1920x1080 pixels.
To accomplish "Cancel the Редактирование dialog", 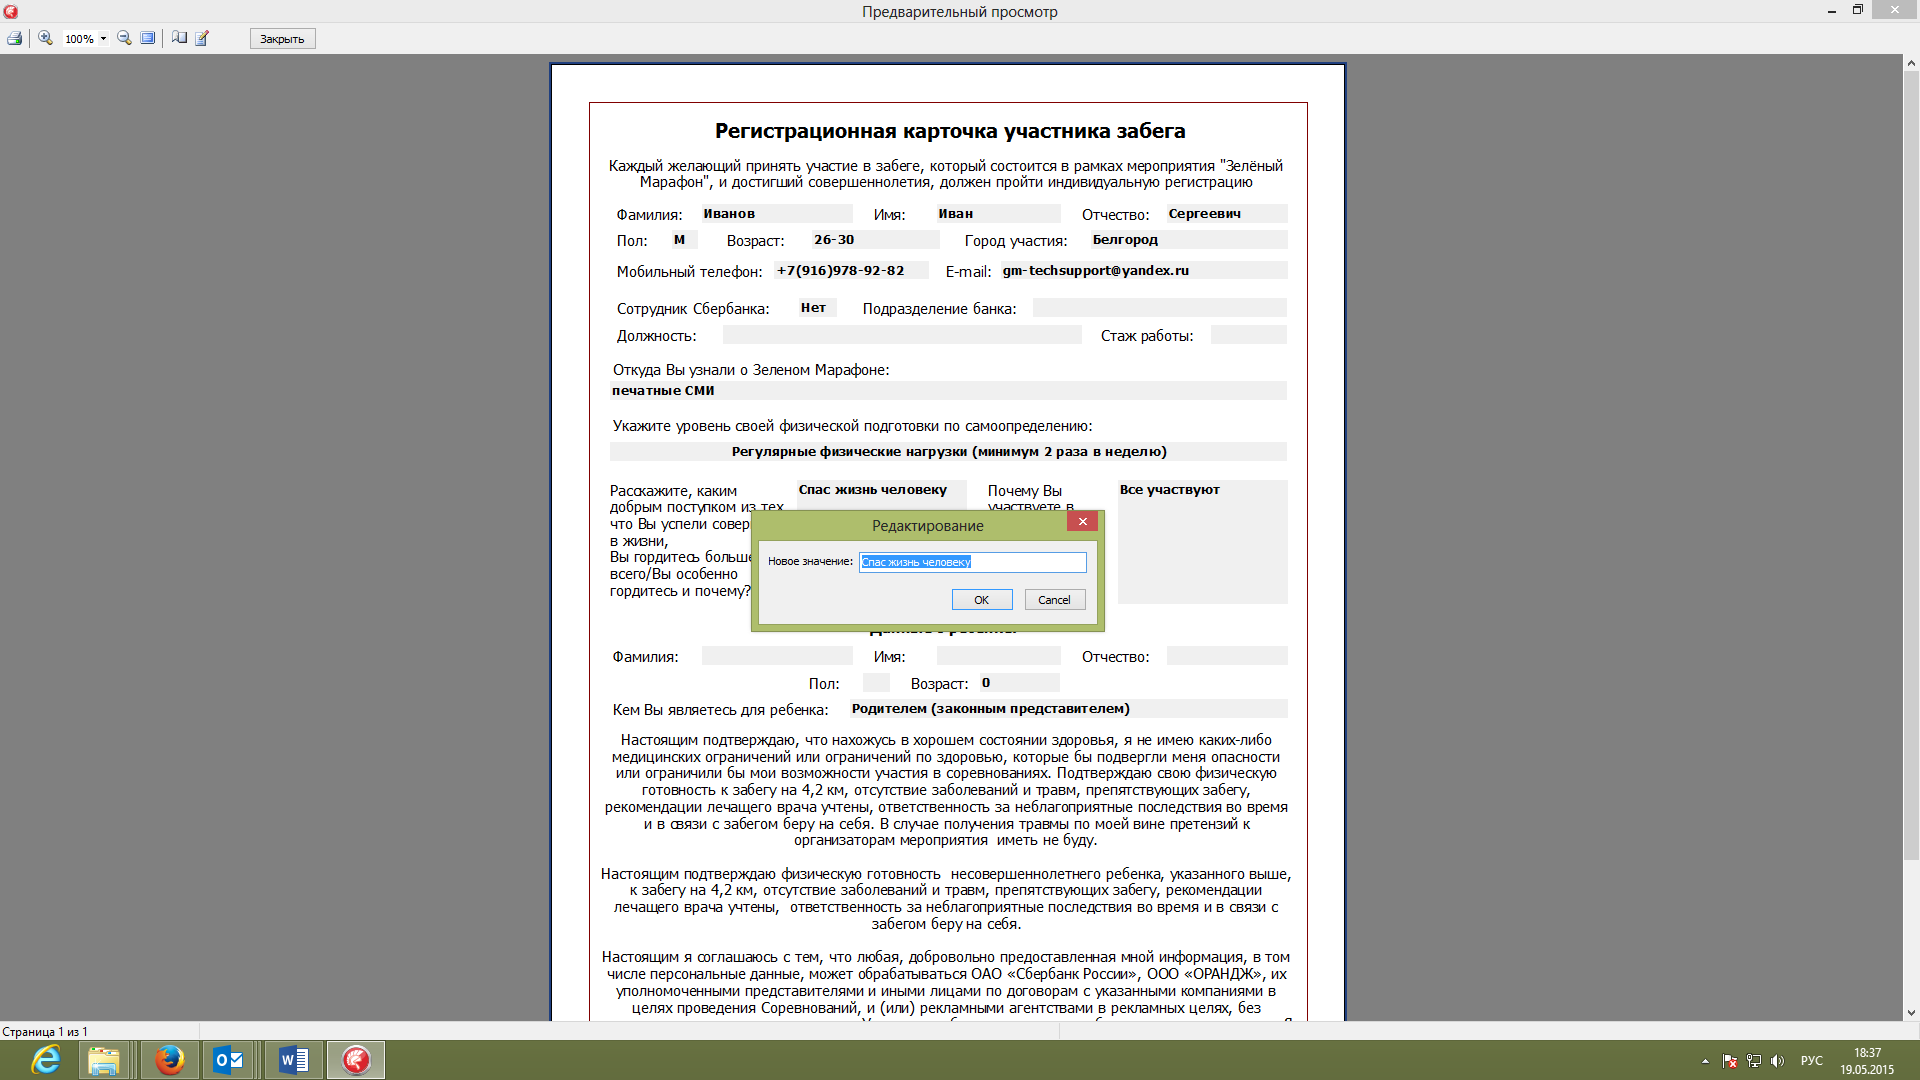I will click(x=1054, y=600).
